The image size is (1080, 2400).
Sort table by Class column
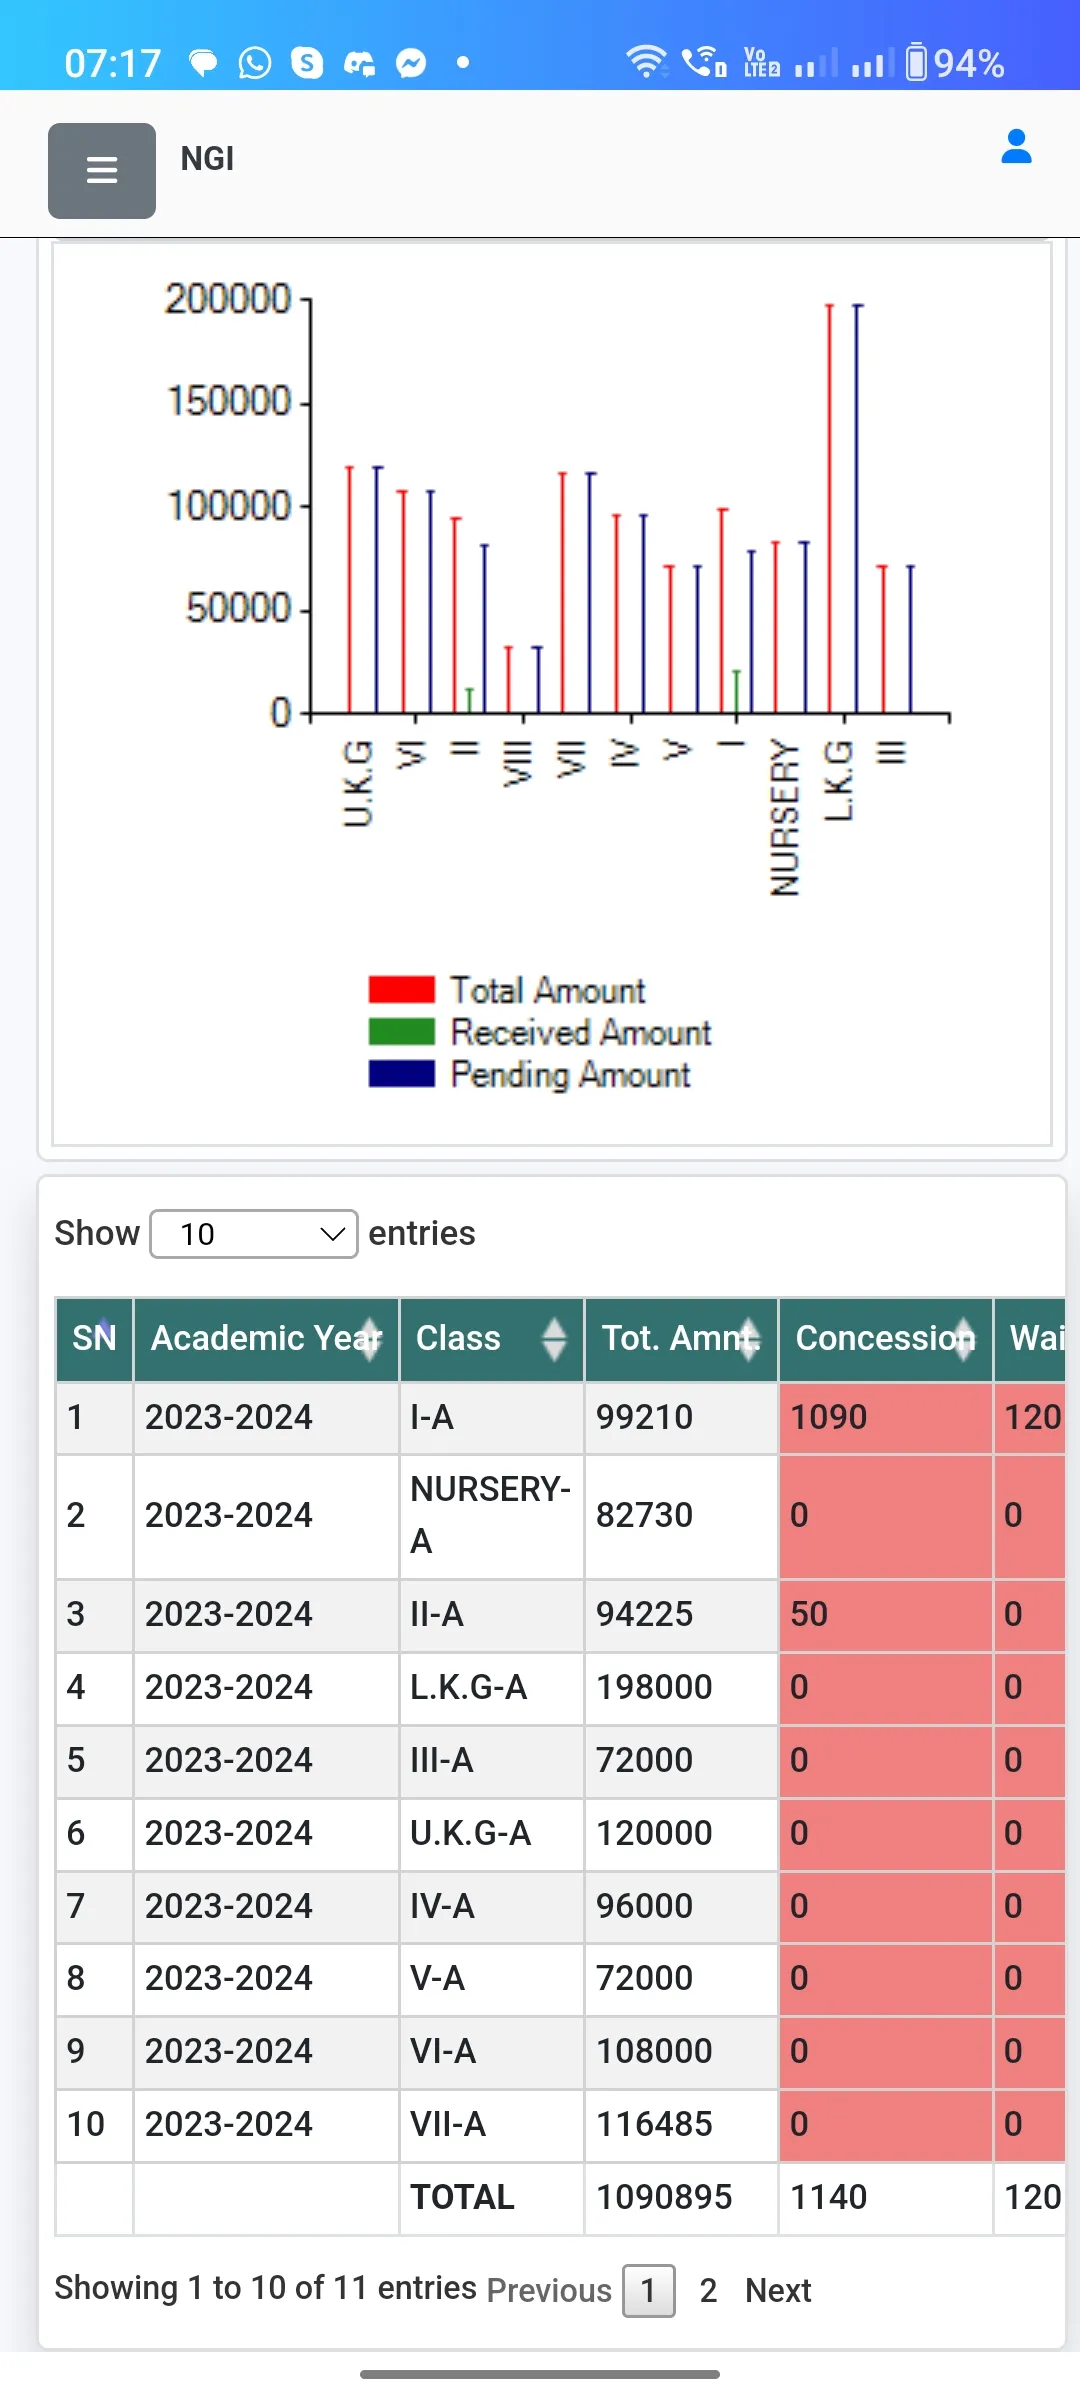coord(492,1338)
